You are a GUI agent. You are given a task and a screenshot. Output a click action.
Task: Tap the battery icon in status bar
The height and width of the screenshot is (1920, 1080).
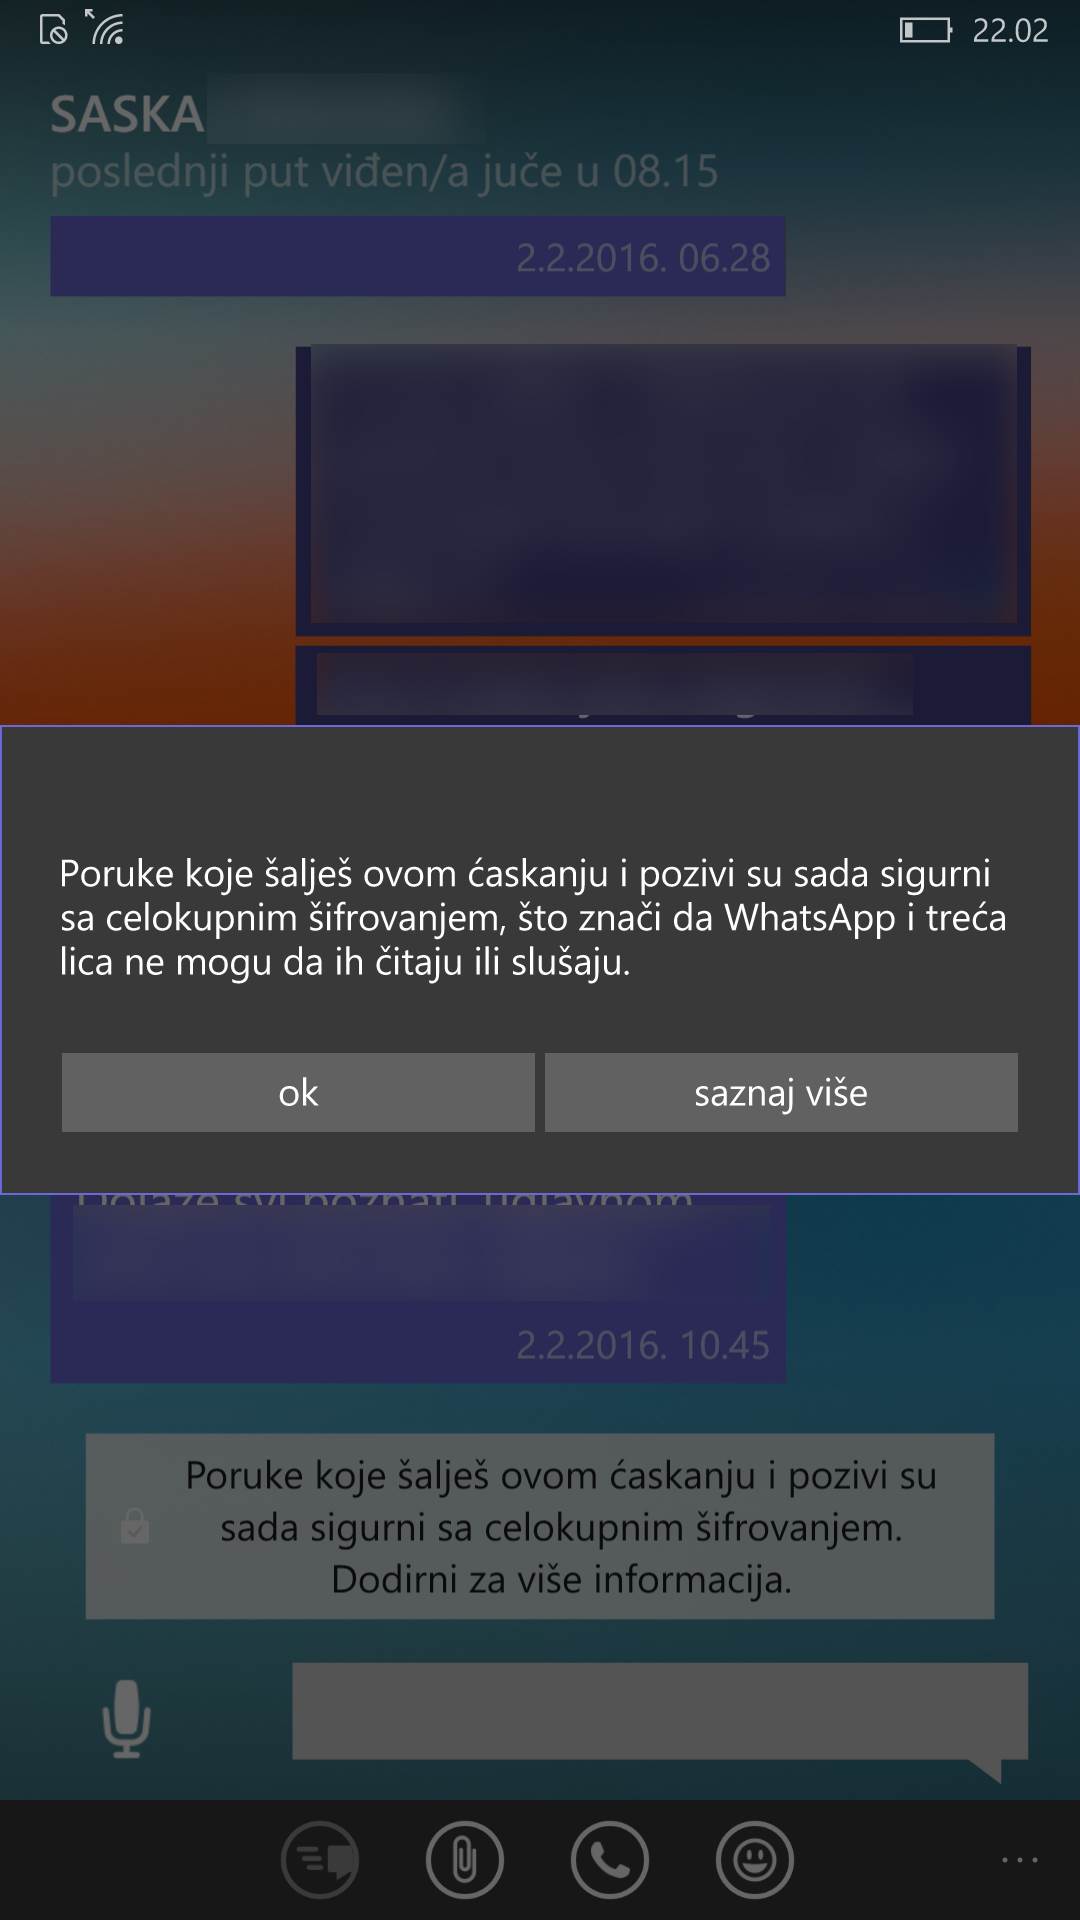point(926,30)
